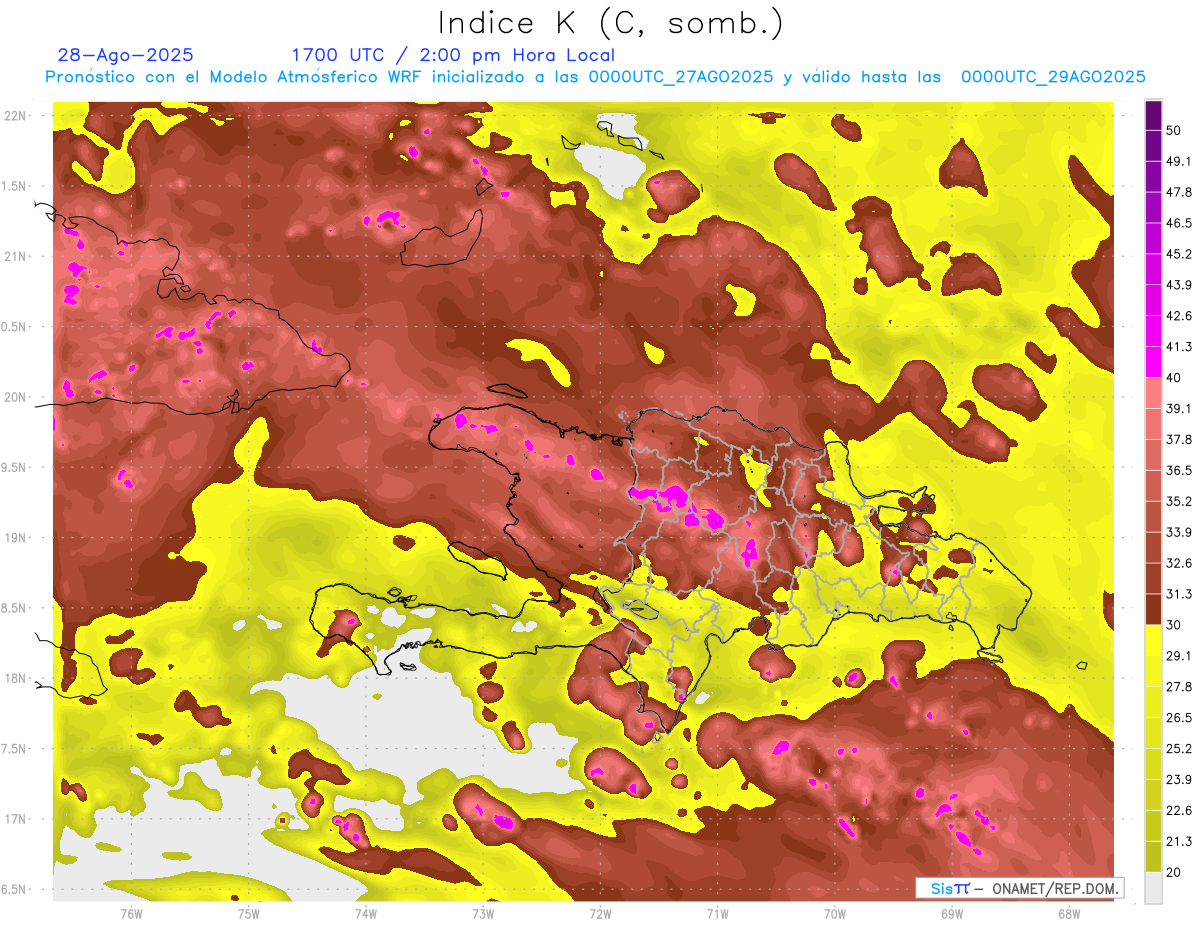Click the dark purple color band above 50
Viewport: 1200px width, 927px height.
[1153, 115]
